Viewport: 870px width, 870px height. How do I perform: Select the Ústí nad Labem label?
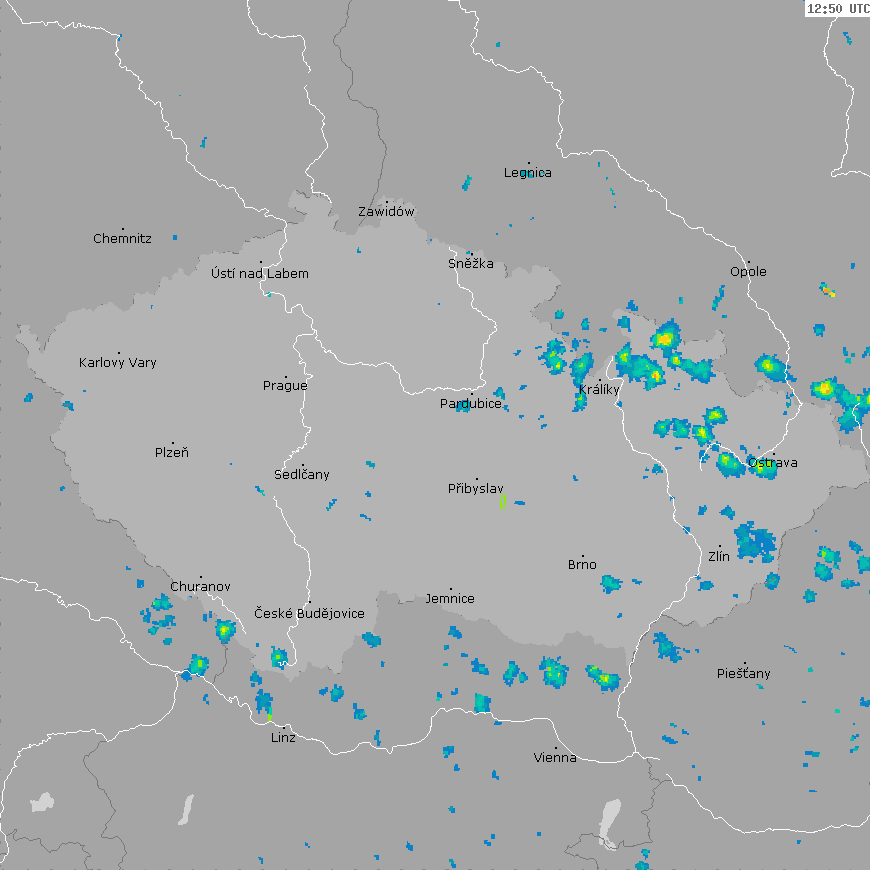tap(260, 274)
